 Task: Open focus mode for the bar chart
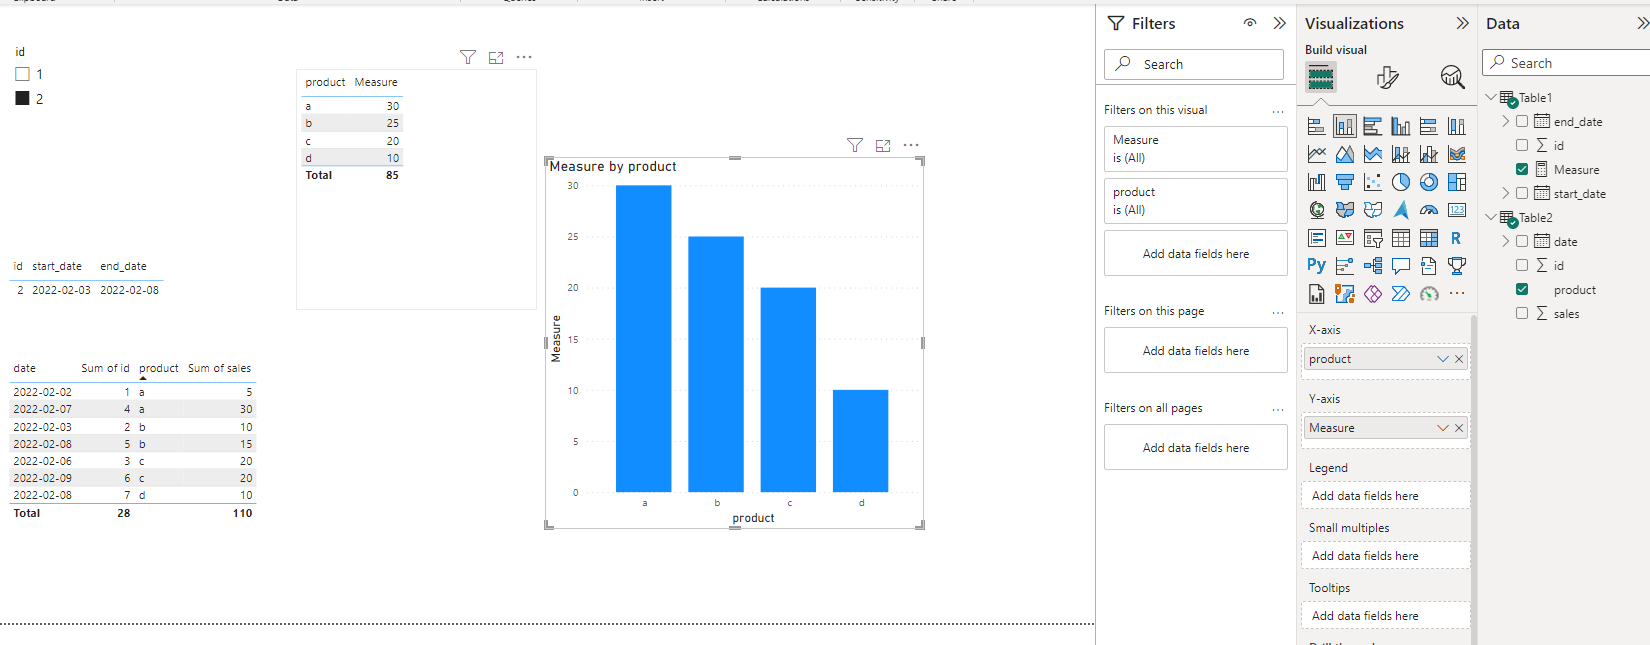pos(883,145)
